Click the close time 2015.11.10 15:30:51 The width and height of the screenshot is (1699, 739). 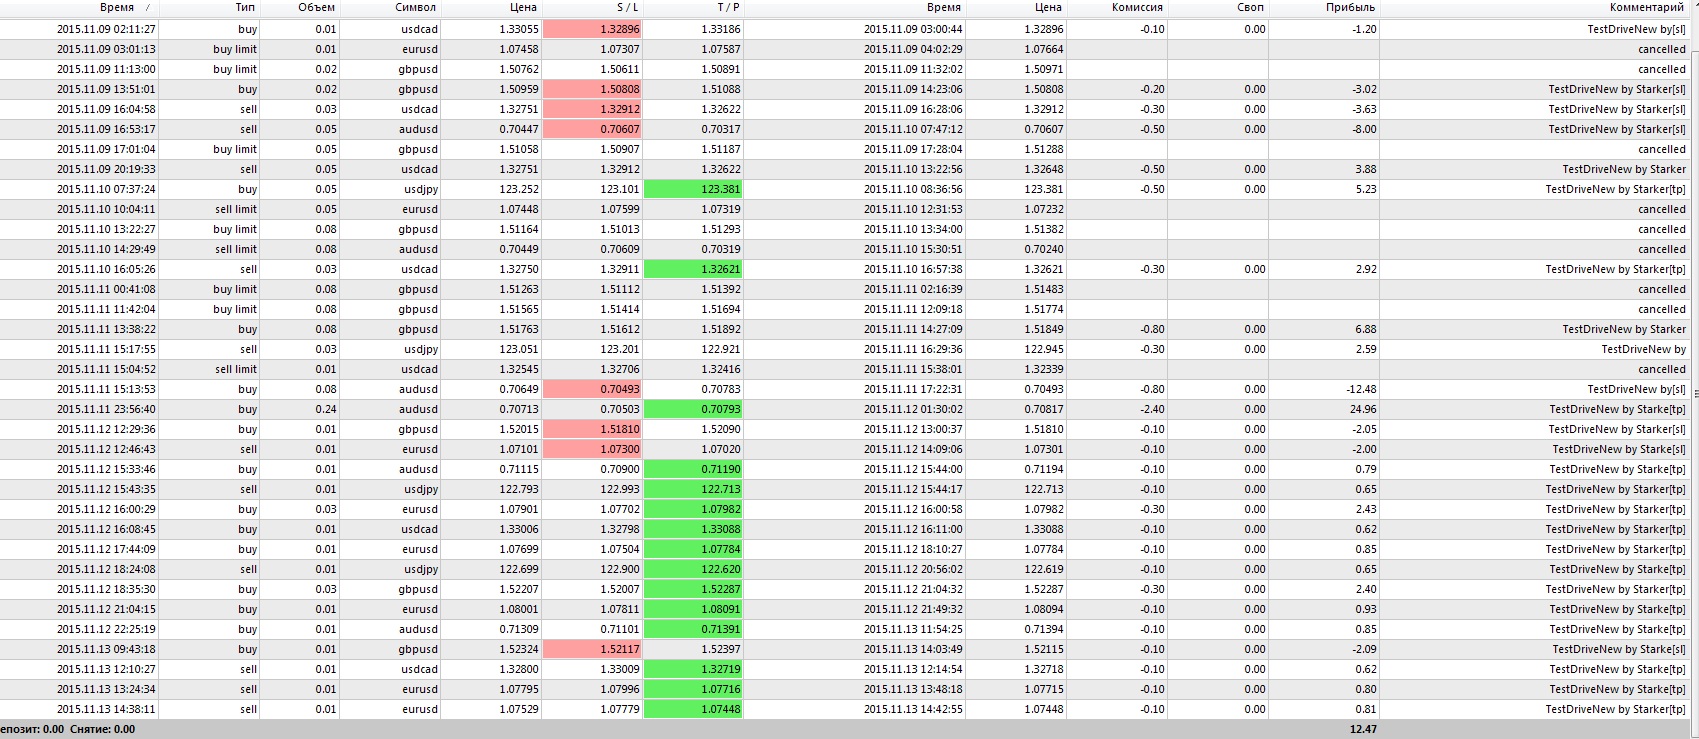[913, 249]
